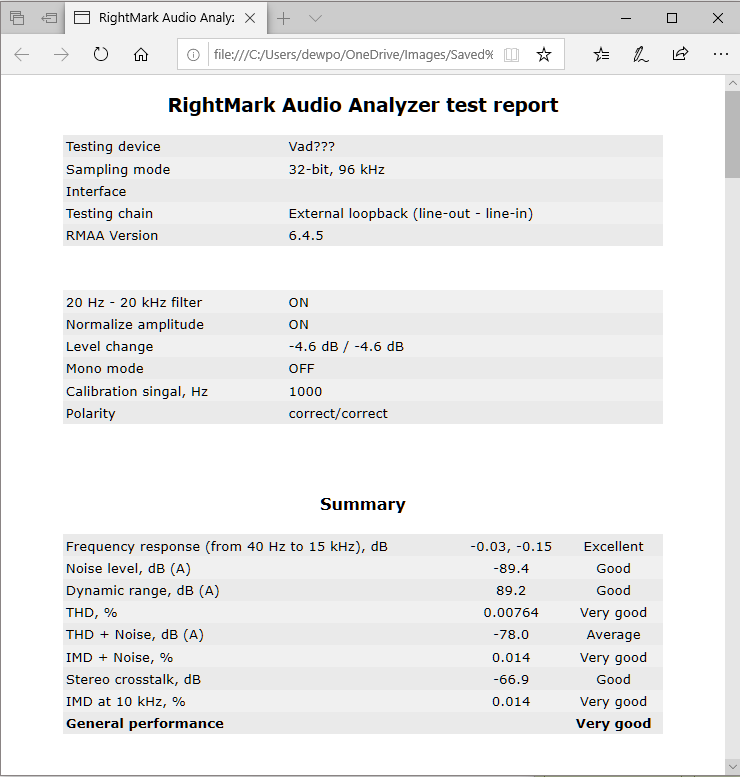Select 'Excellent' frequency response rating
This screenshot has height=777, width=740.
(x=614, y=547)
